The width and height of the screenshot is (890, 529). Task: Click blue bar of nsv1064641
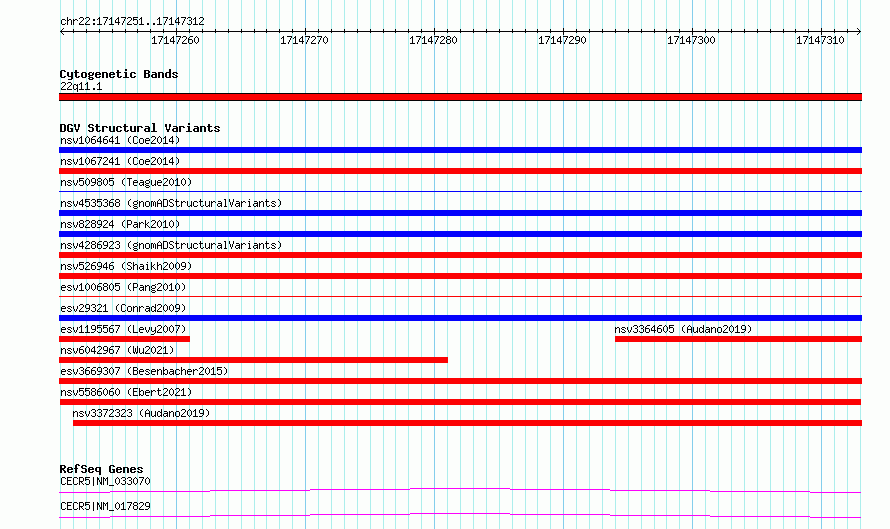click(460, 150)
